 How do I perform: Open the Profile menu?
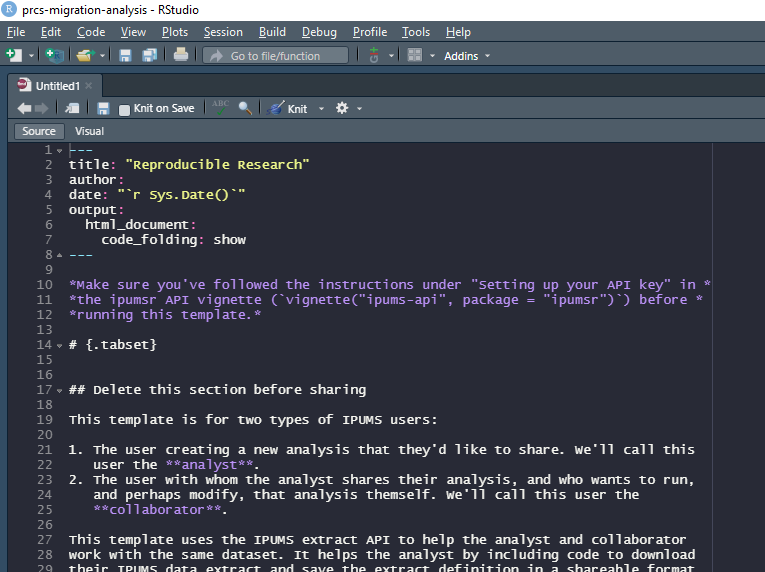tap(370, 32)
